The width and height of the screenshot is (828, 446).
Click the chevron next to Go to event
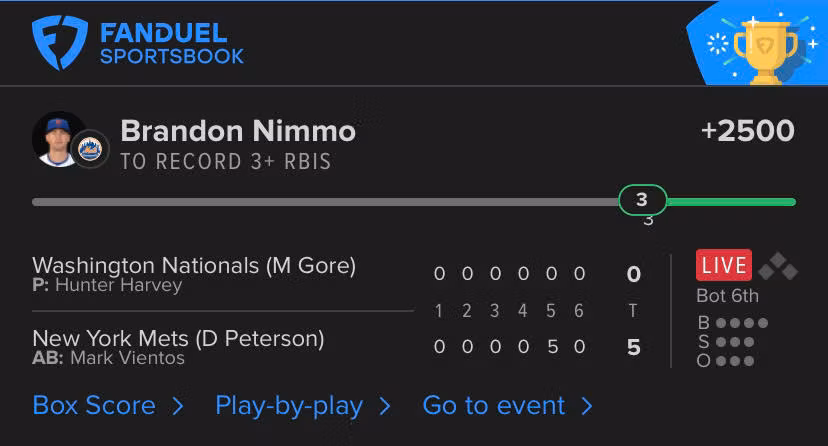pos(587,406)
